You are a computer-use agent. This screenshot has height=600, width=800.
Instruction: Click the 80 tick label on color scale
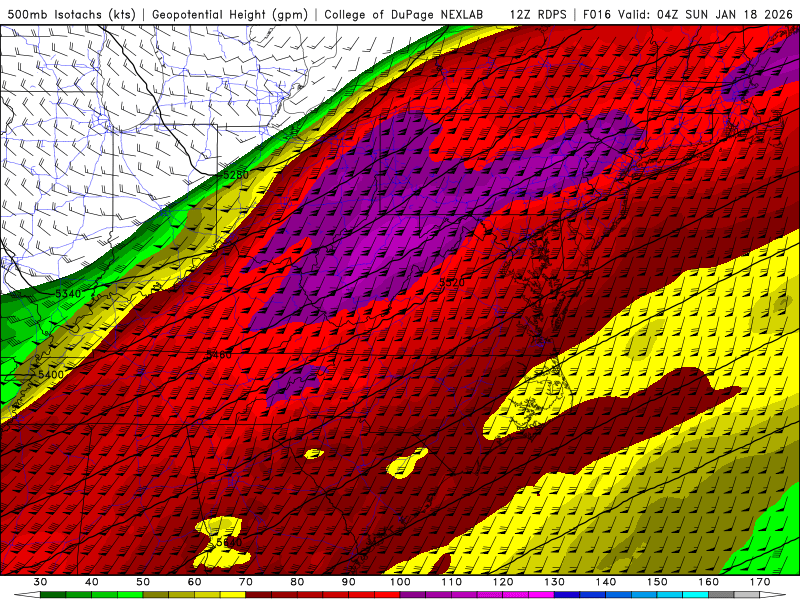pos(297,582)
